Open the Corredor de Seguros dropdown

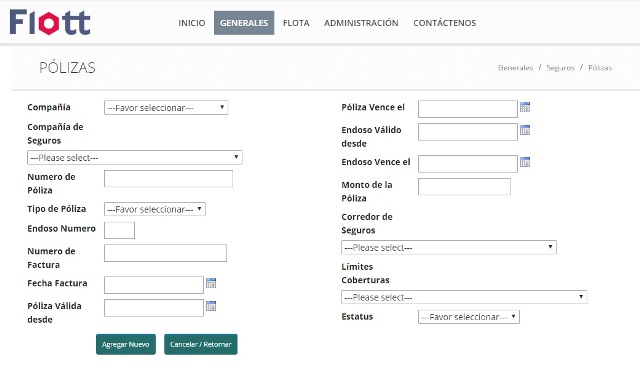(449, 248)
